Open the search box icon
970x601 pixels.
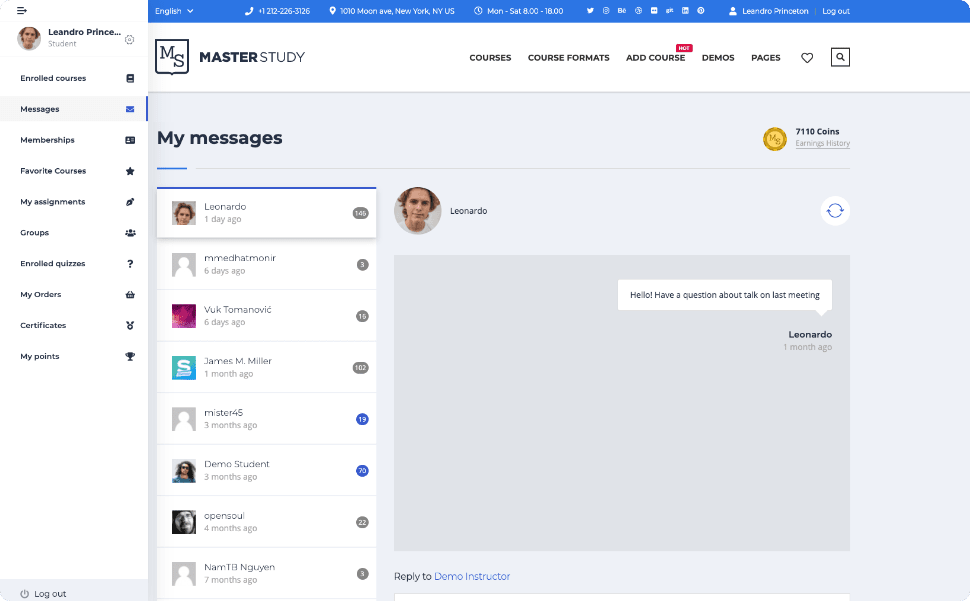pyautogui.click(x=840, y=58)
